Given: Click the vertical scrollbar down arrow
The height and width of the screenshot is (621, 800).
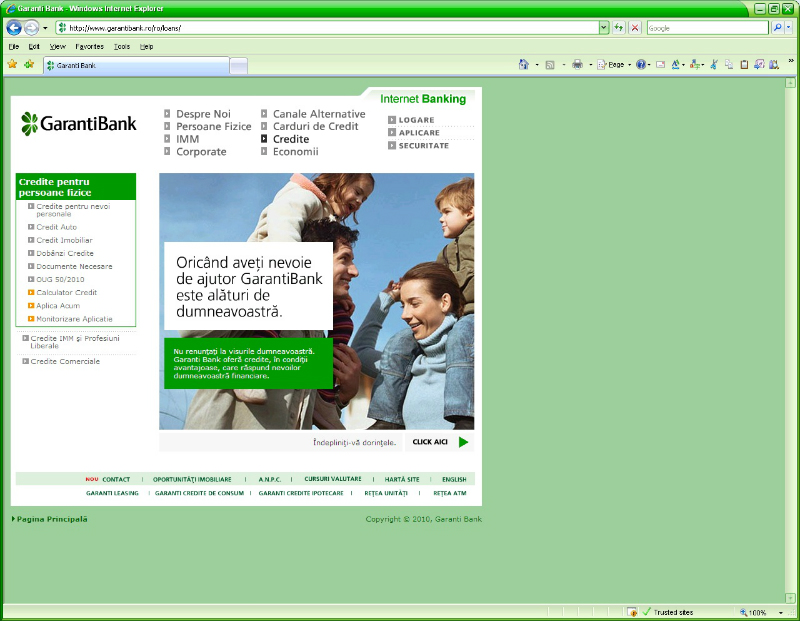Looking at the screenshot, I should pos(790,598).
